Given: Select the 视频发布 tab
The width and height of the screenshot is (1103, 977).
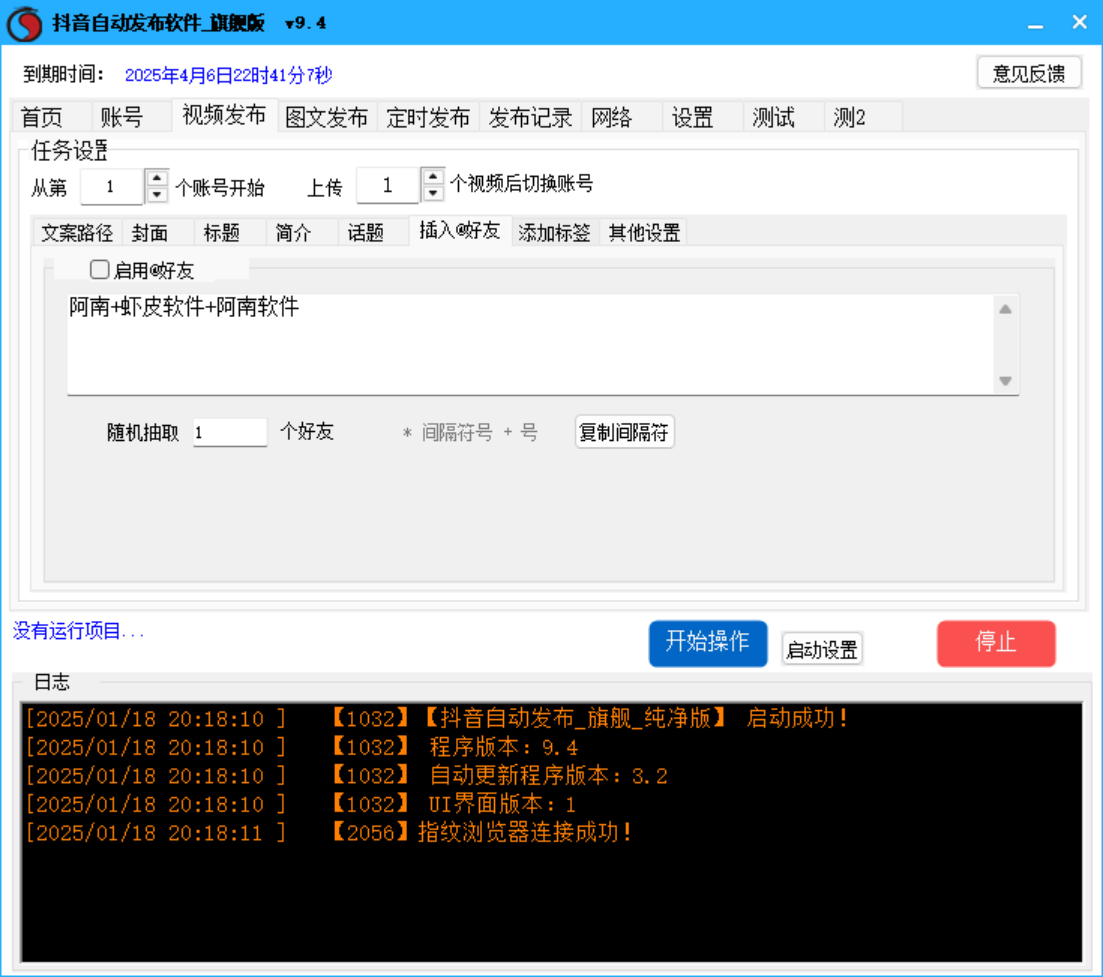Looking at the screenshot, I should [x=224, y=115].
